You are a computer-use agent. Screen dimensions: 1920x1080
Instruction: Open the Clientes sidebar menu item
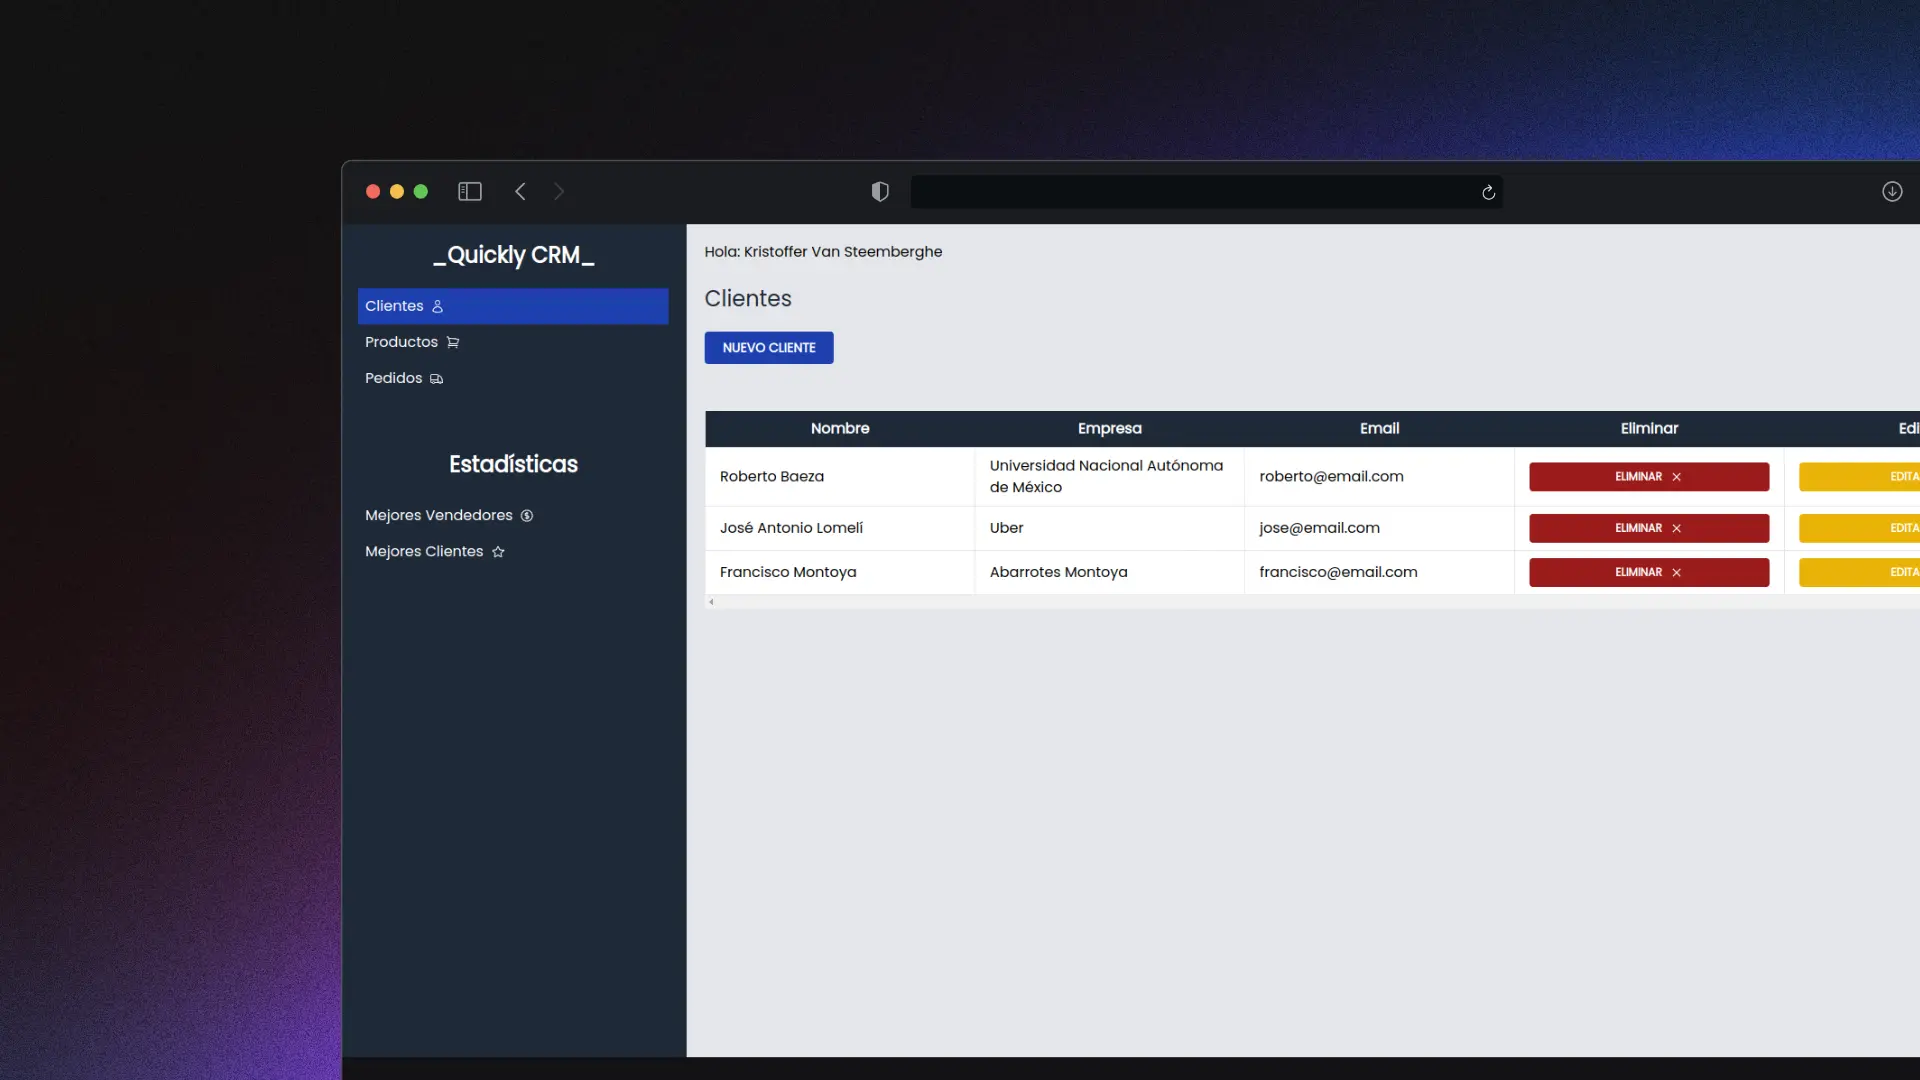point(513,306)
